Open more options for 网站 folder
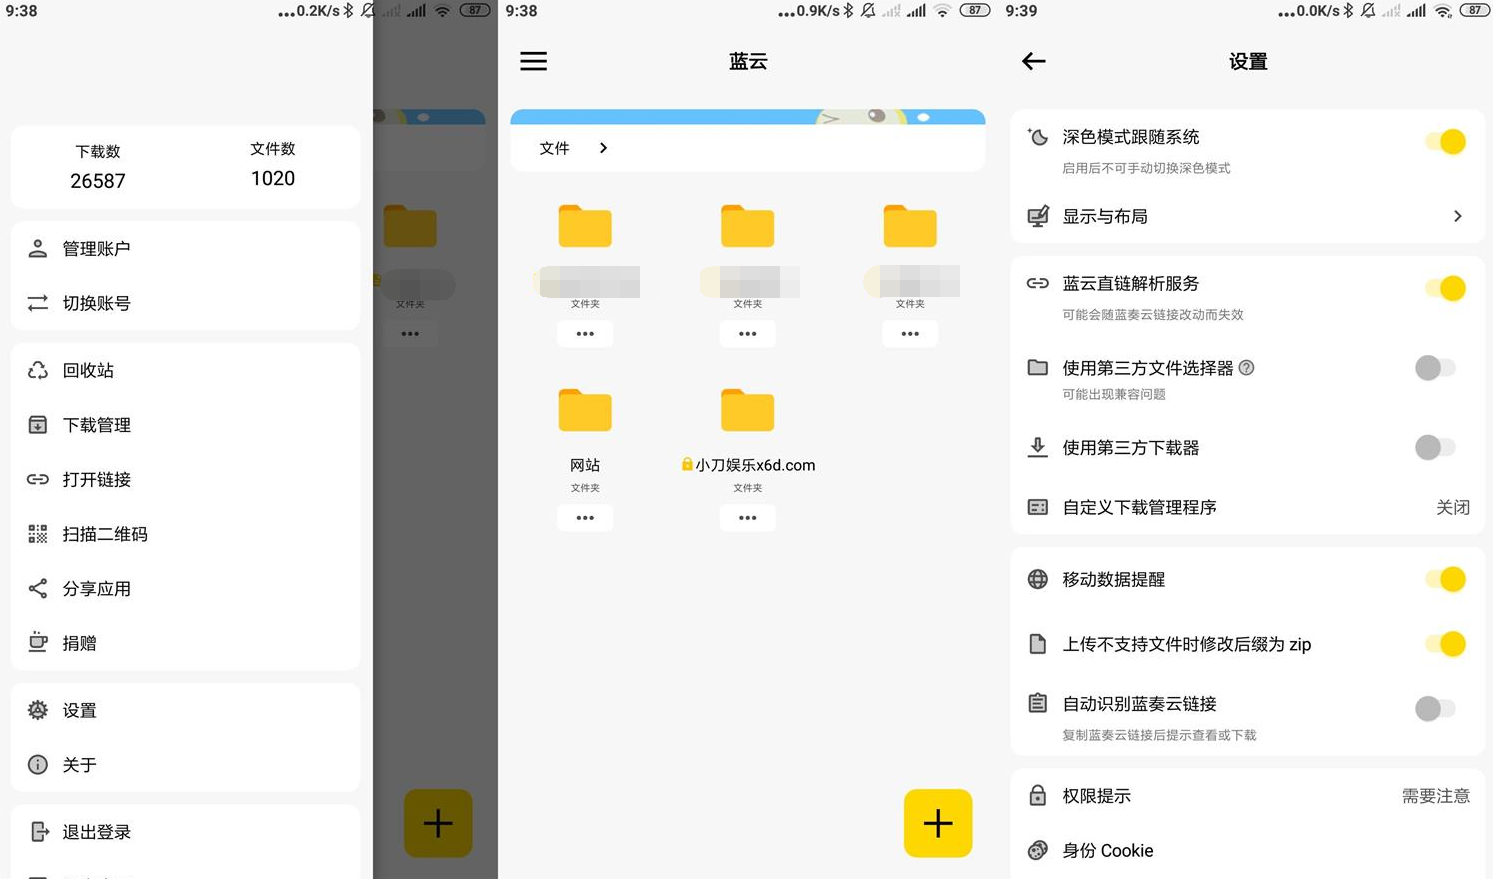Image resolution: width=1493 pixels, height=879 pixels. [585, 518]
